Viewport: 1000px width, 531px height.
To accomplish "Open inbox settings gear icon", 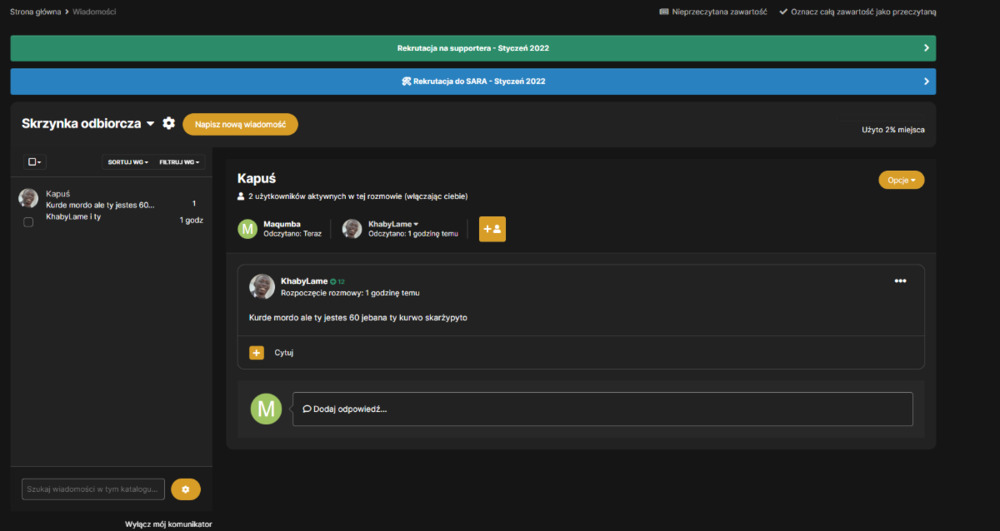I will (x=168, y=123).
